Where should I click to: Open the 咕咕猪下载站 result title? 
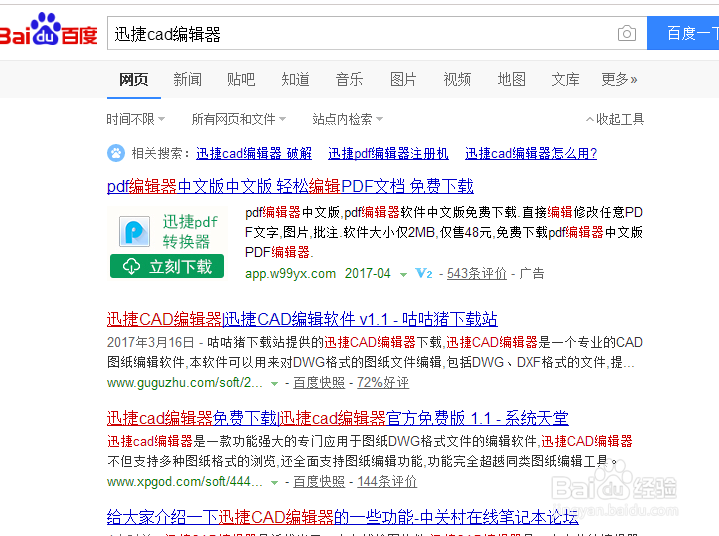(302, 319)
